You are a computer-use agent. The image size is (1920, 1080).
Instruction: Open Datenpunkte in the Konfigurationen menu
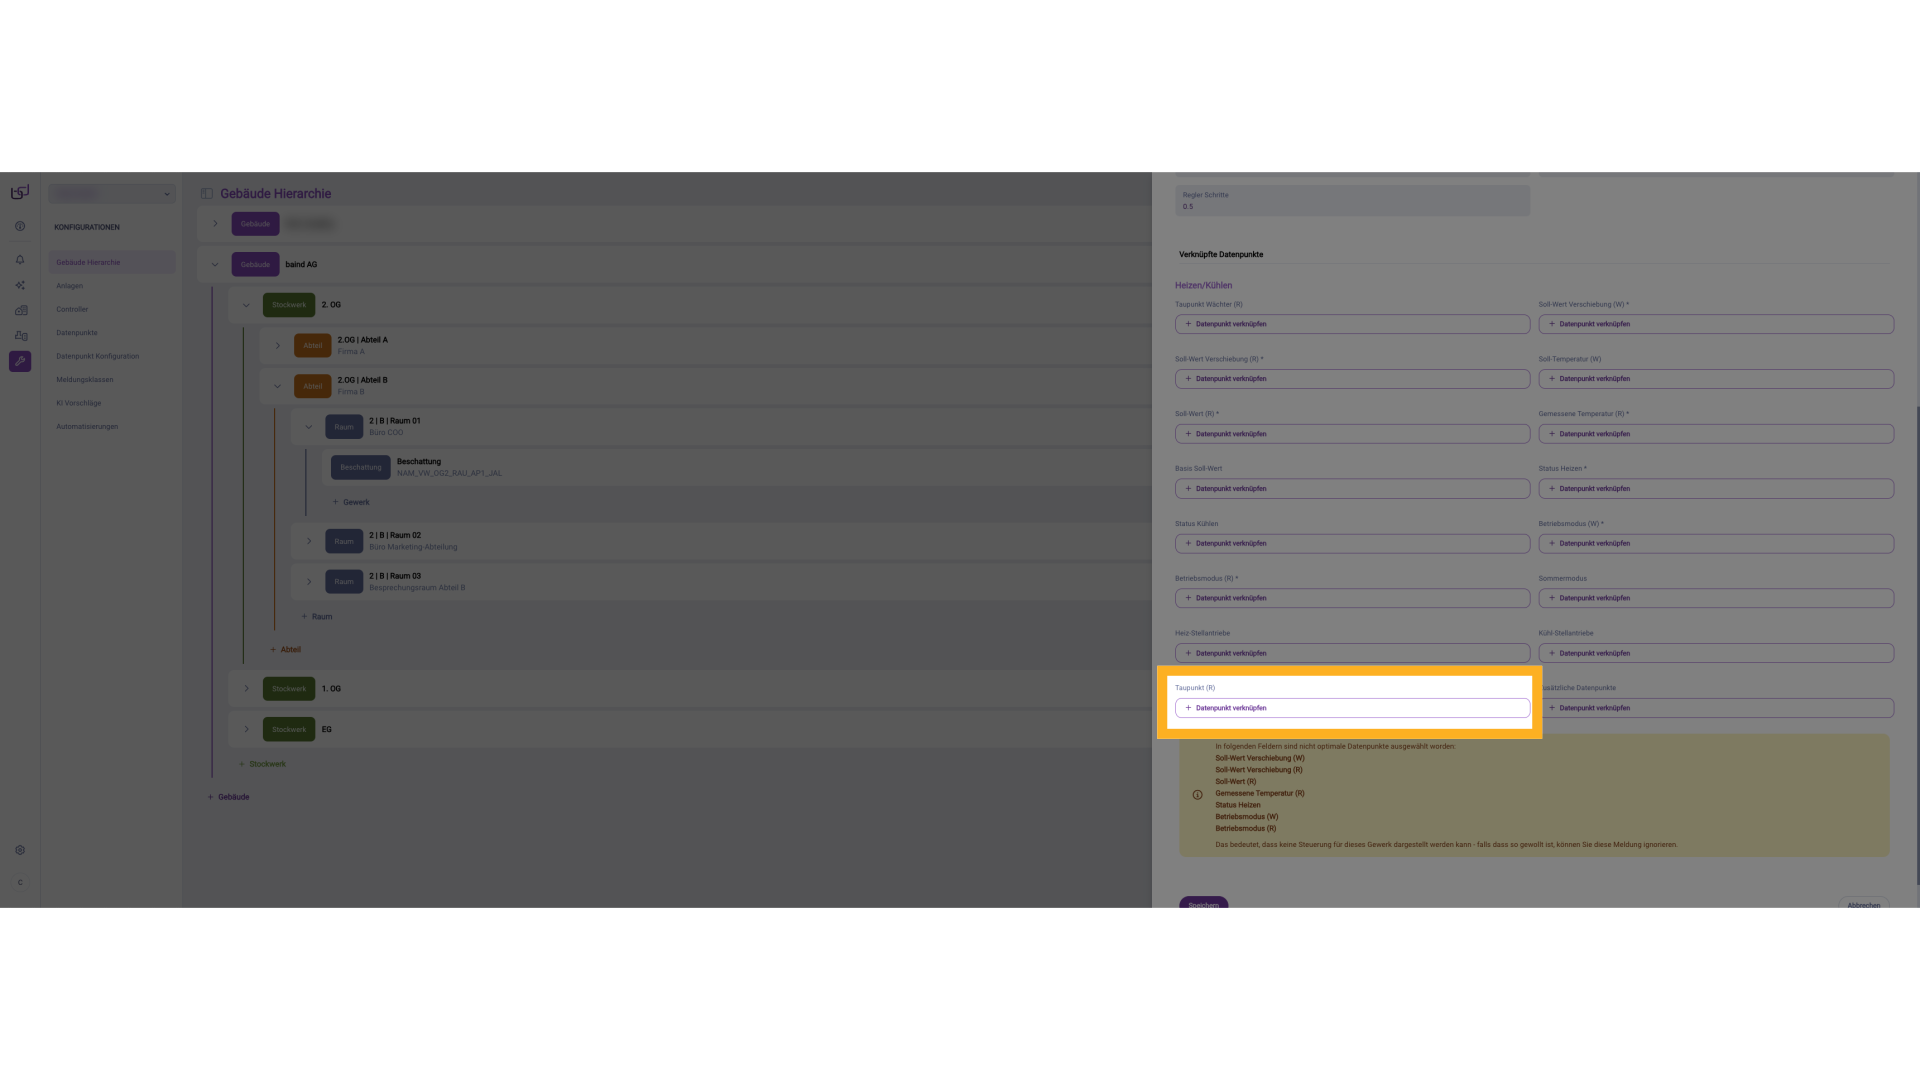(x=77, y=333)
